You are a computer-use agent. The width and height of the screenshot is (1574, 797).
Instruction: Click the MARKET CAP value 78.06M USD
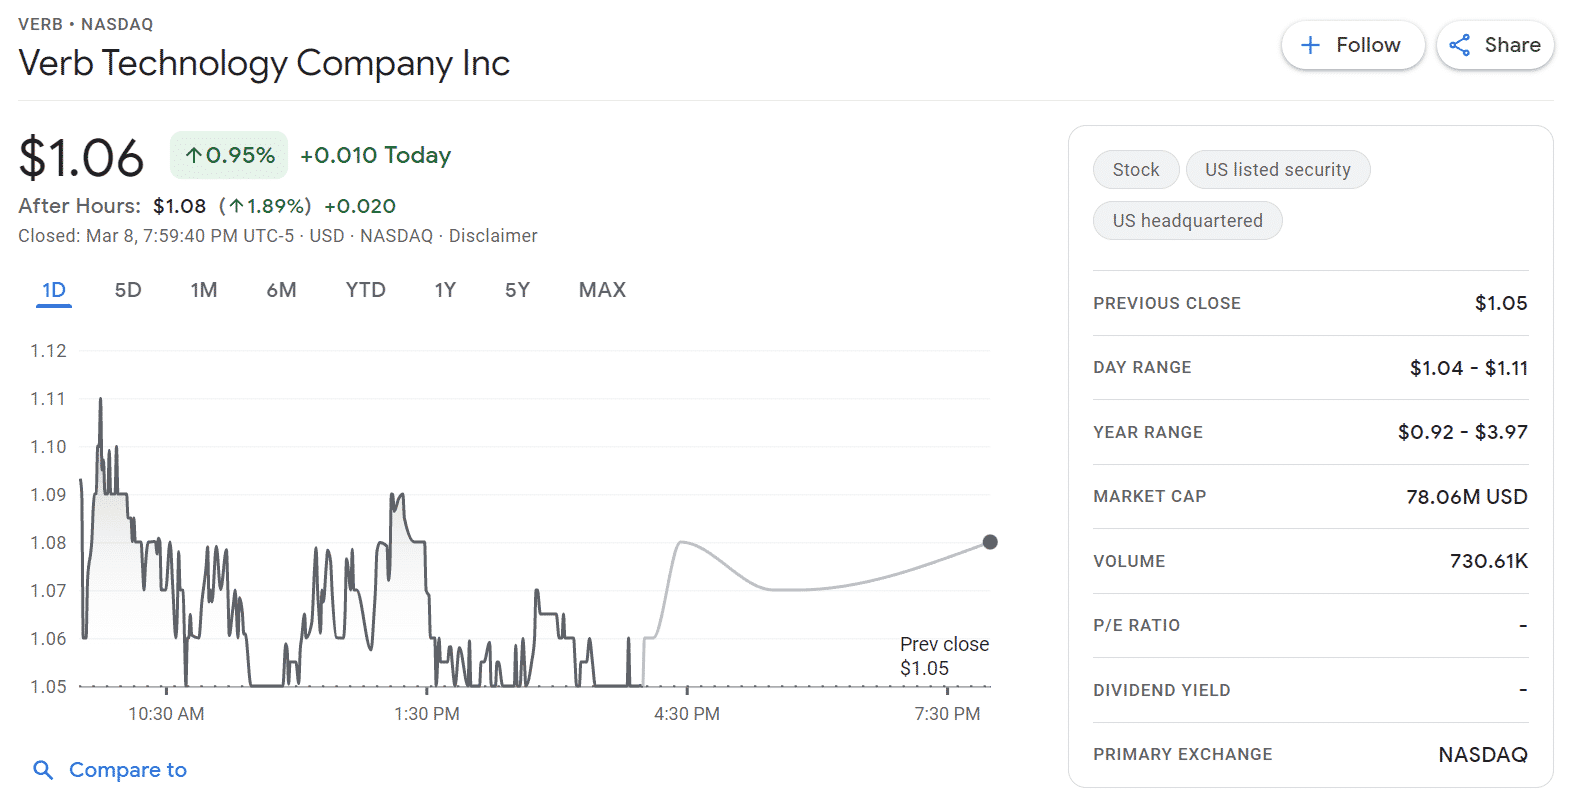(1467, 497)
